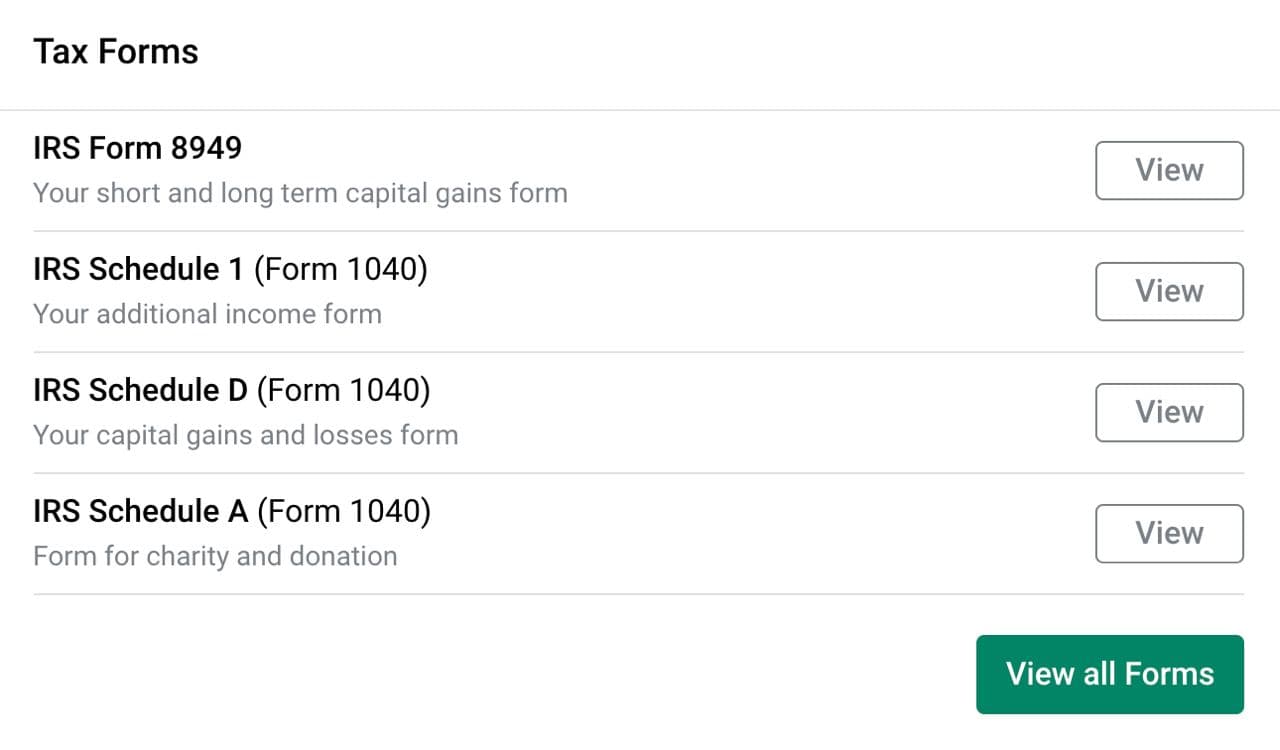Image resolution: width=1280 pixels, height=750 pixels.
Task: Click the green View all Forms button
Action: [1109, 674]
